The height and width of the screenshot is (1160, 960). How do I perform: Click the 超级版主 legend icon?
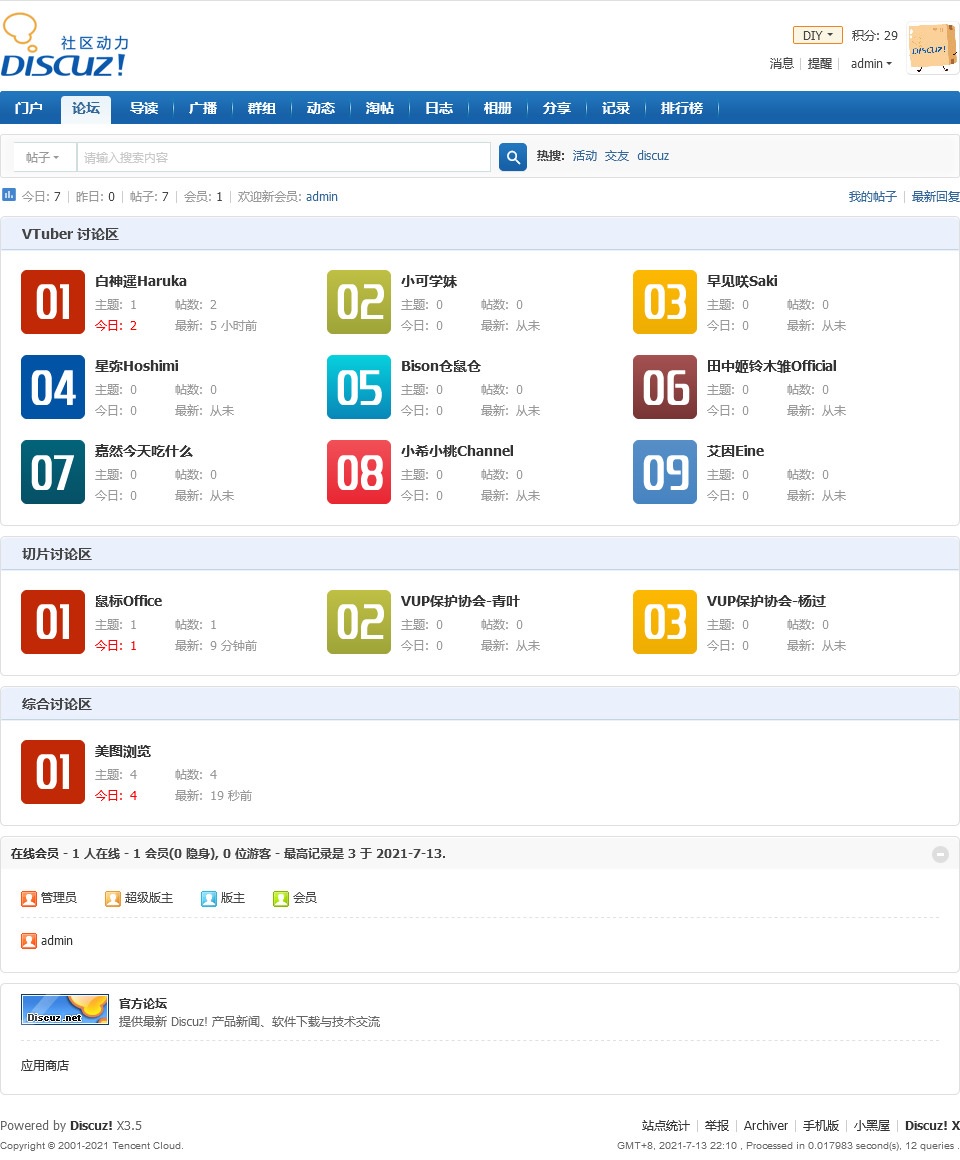[112, 898]
